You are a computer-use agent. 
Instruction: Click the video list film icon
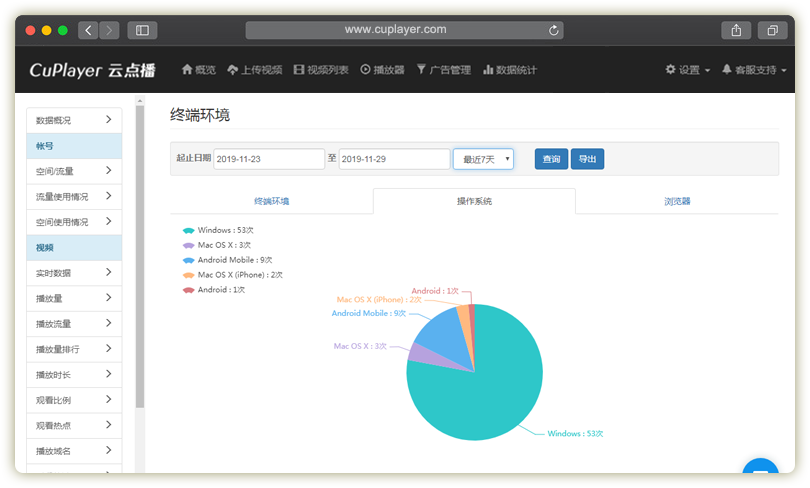pos(299,70)
